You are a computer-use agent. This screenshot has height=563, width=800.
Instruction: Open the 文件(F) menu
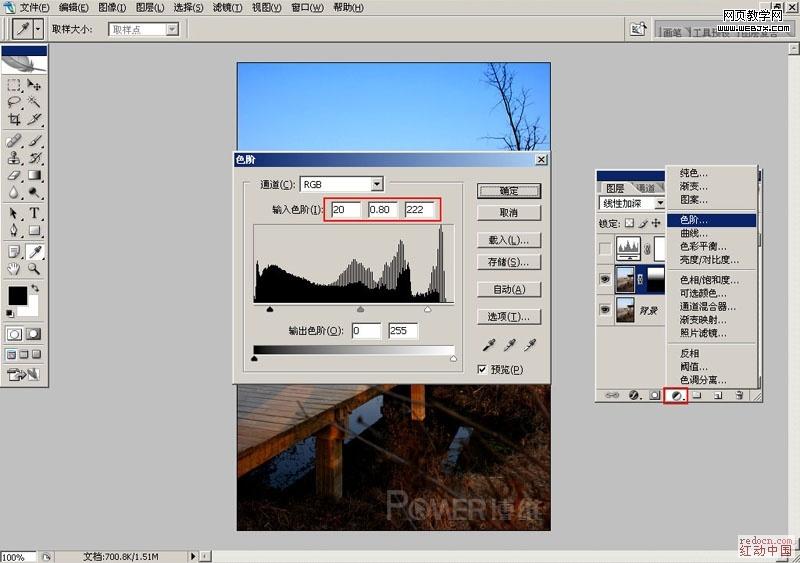pos(34,7)
